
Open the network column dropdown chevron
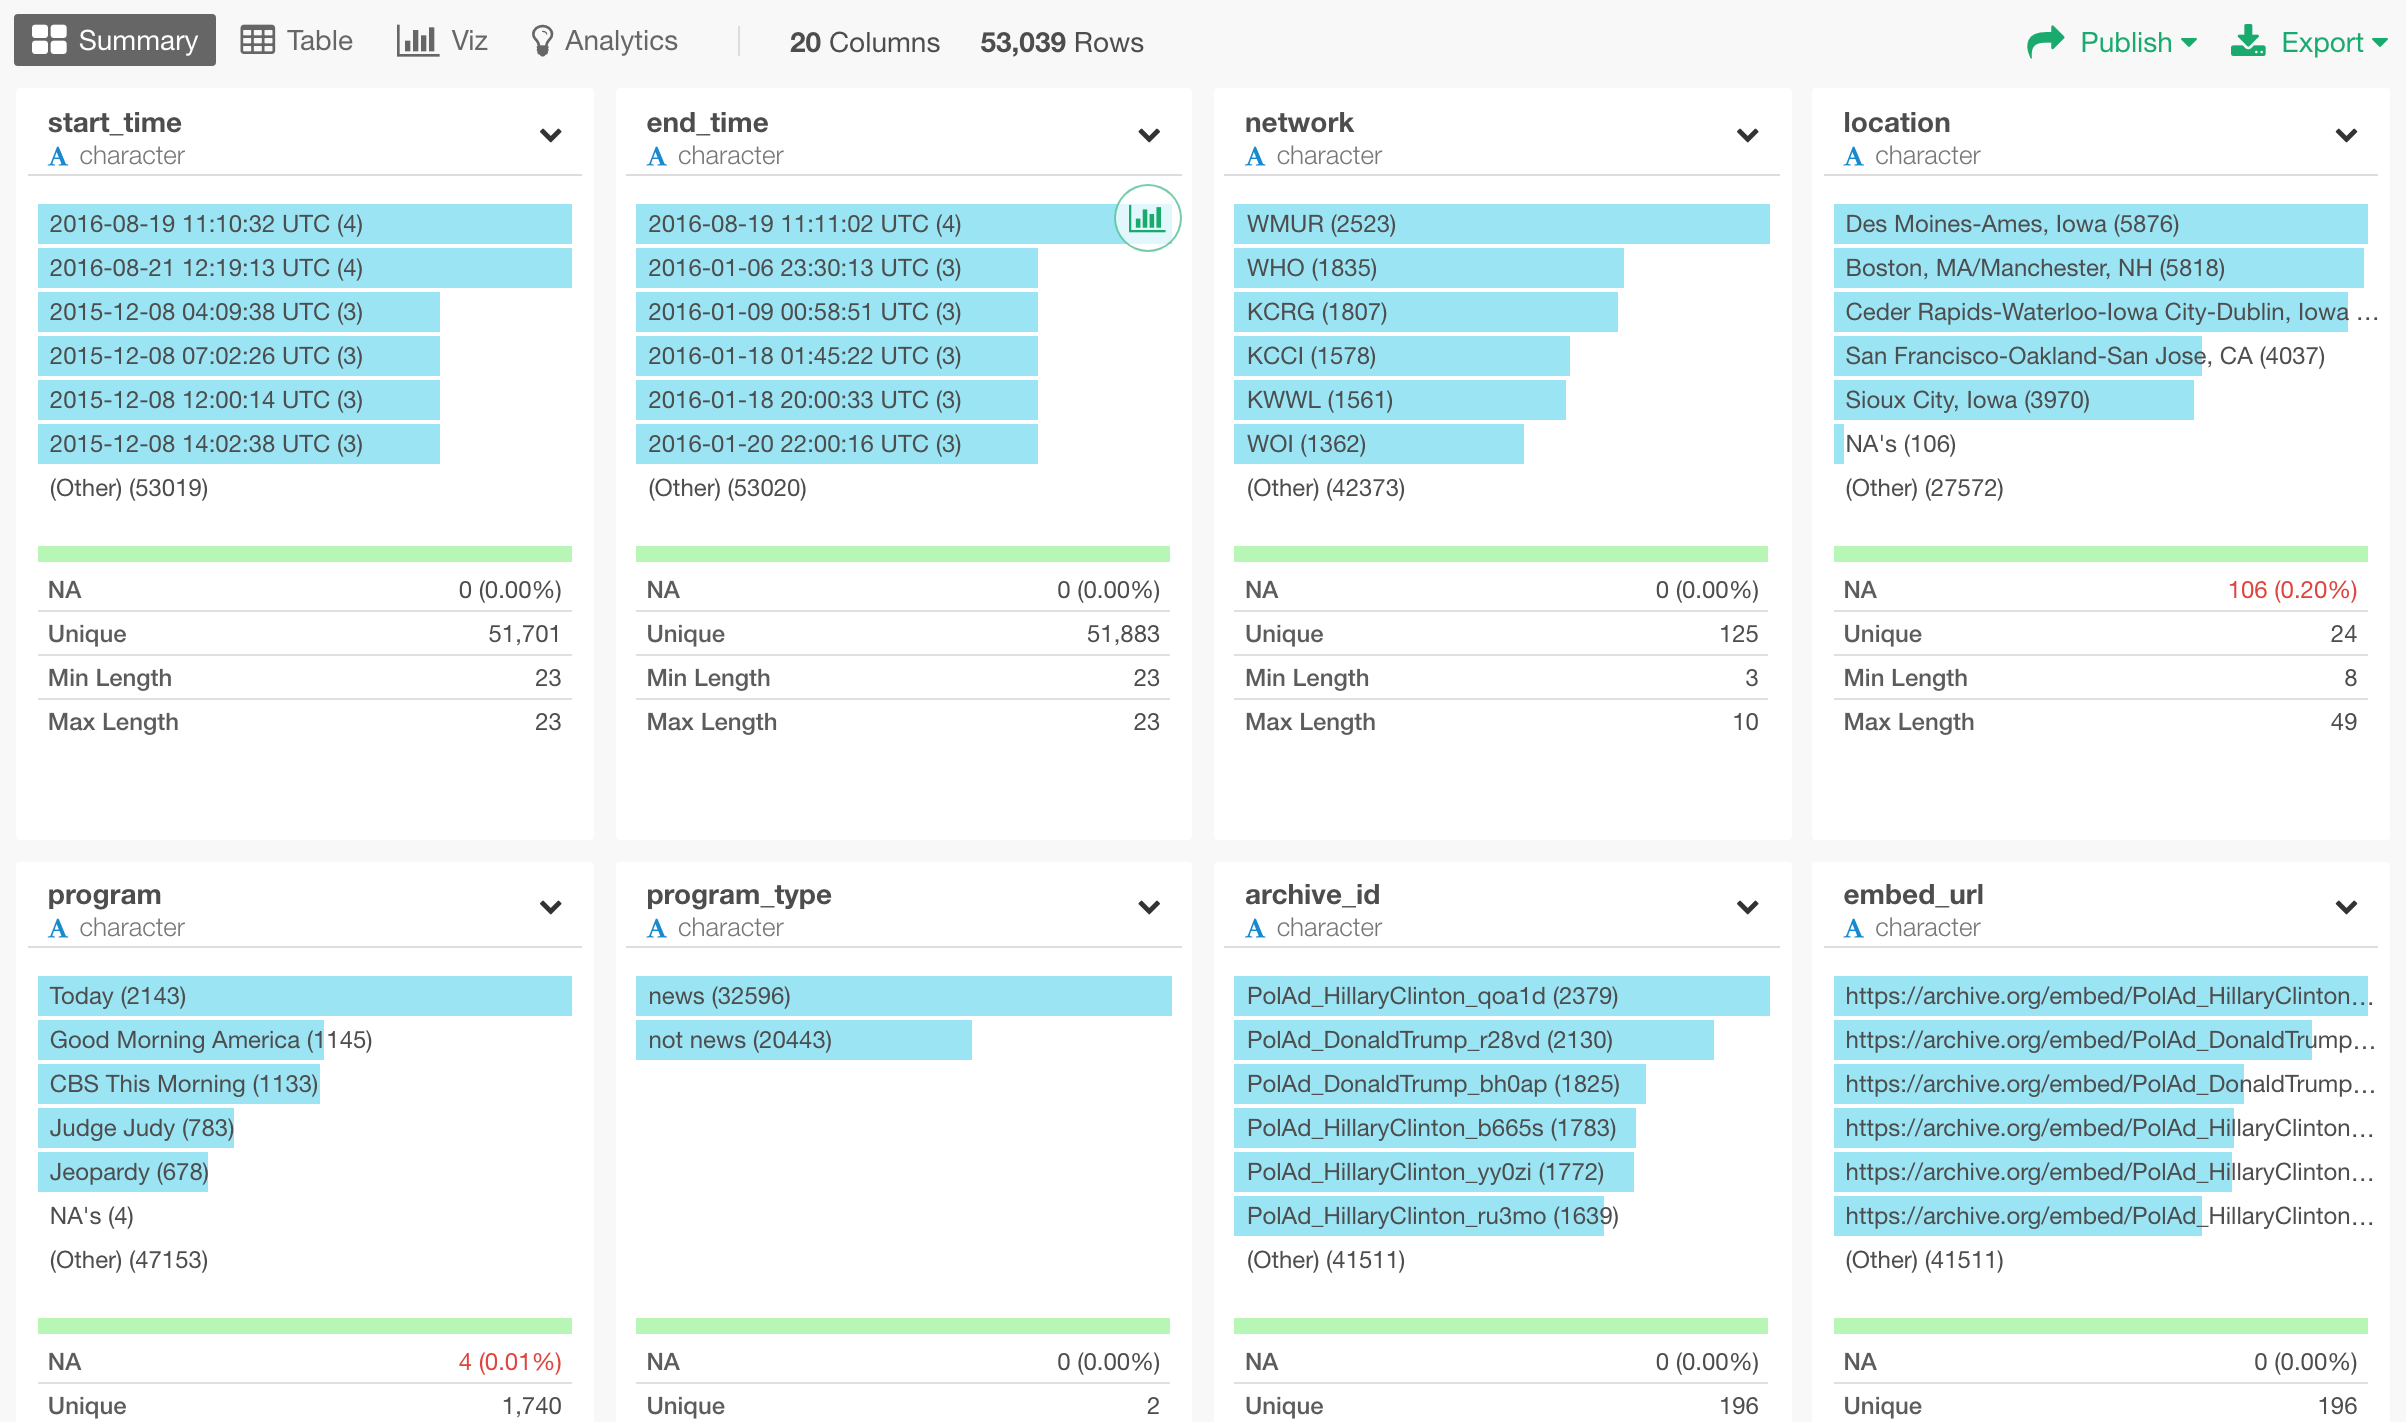click(1747, 135)
